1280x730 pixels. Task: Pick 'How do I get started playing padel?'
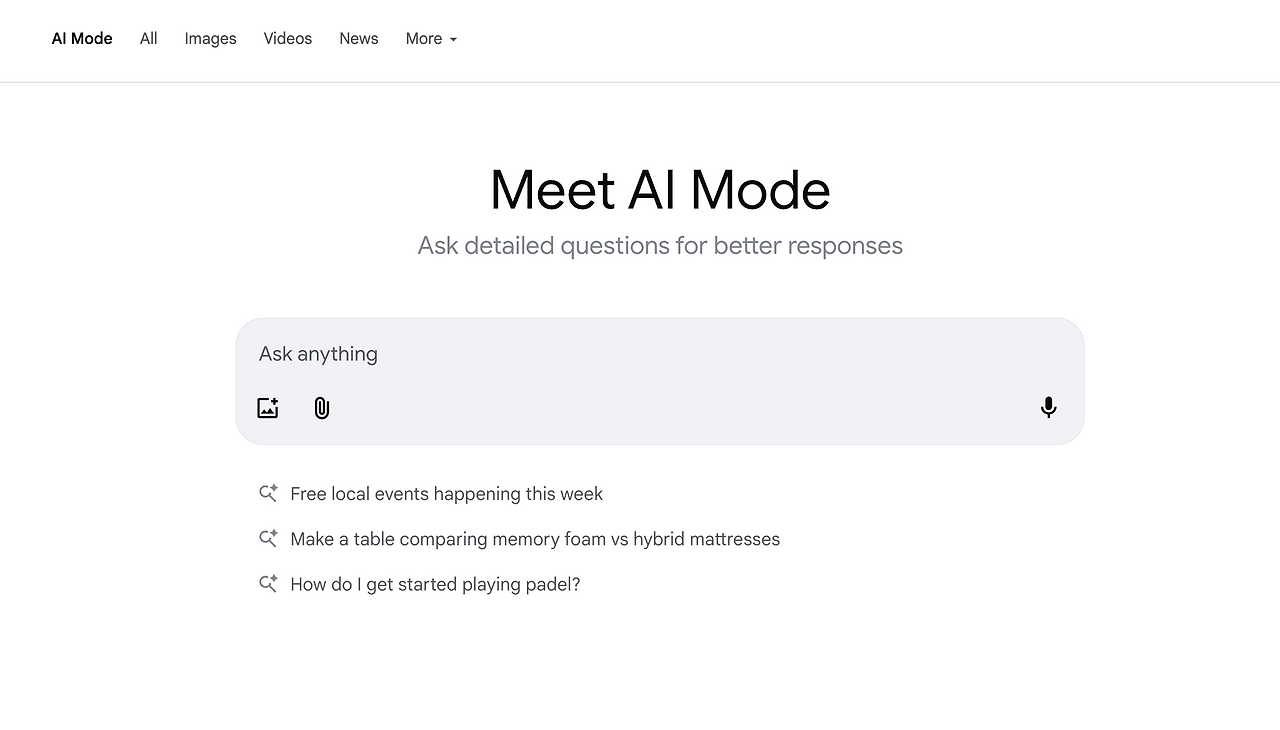click(x=435, y=584)
